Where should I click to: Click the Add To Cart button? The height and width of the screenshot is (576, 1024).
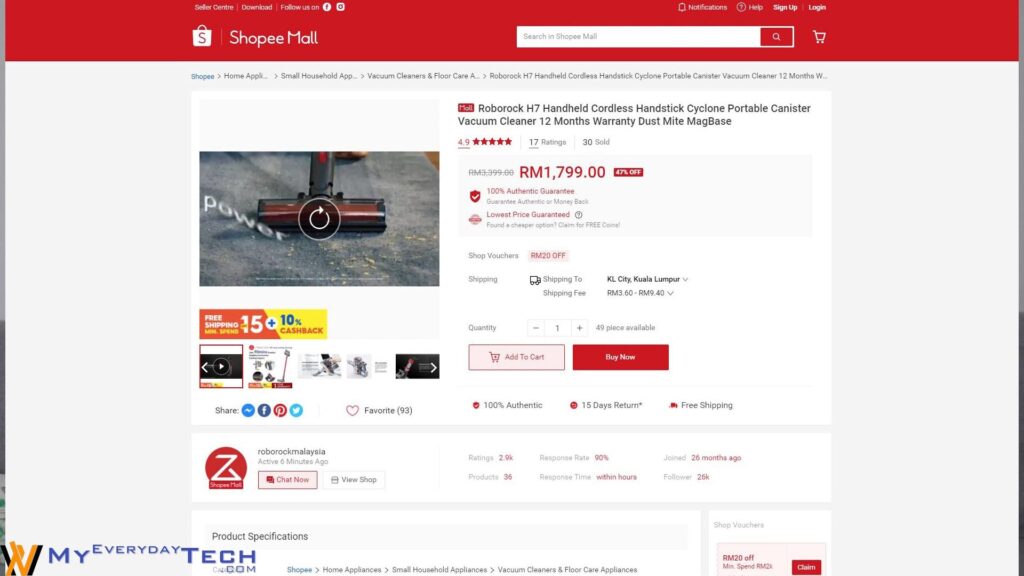coord(517,357)
